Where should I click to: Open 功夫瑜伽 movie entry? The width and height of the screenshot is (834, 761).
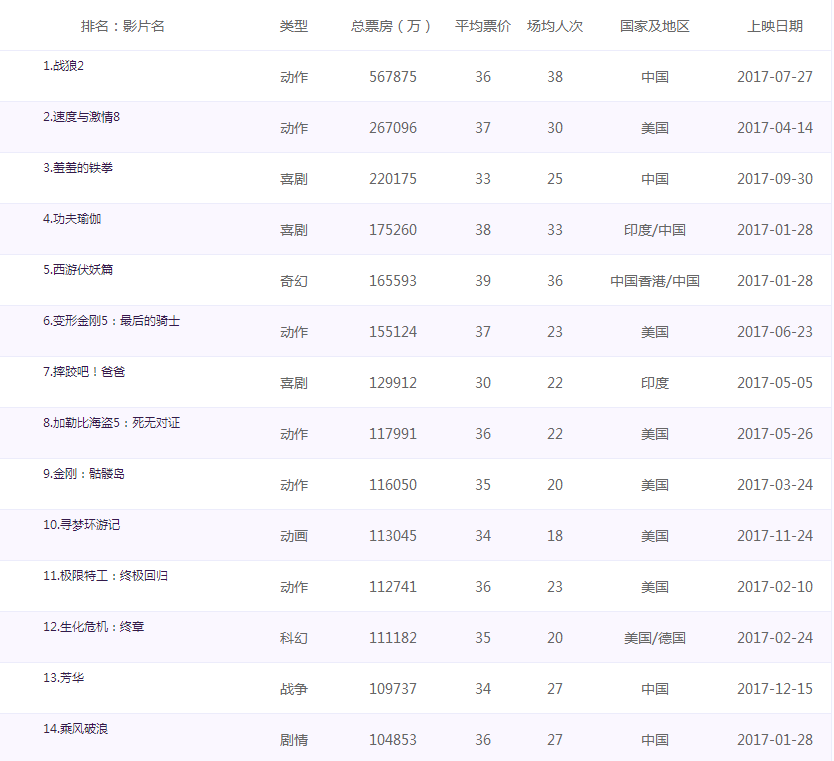click(x=72, y=219)
